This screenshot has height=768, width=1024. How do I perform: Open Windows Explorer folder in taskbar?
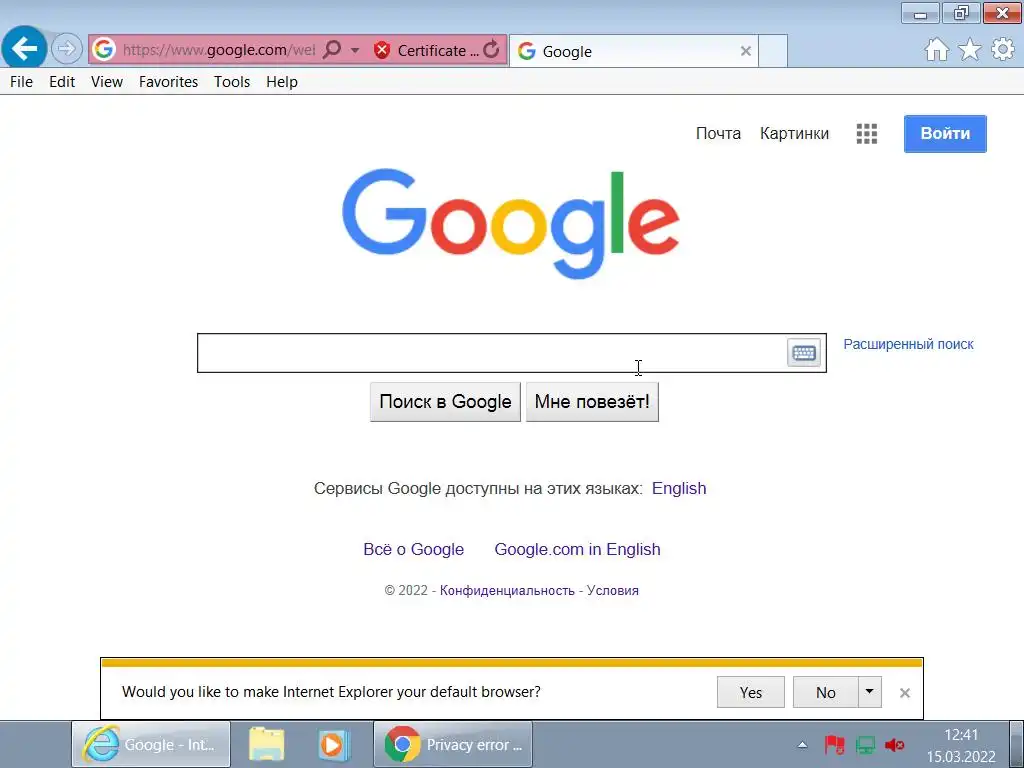(266, 744)
